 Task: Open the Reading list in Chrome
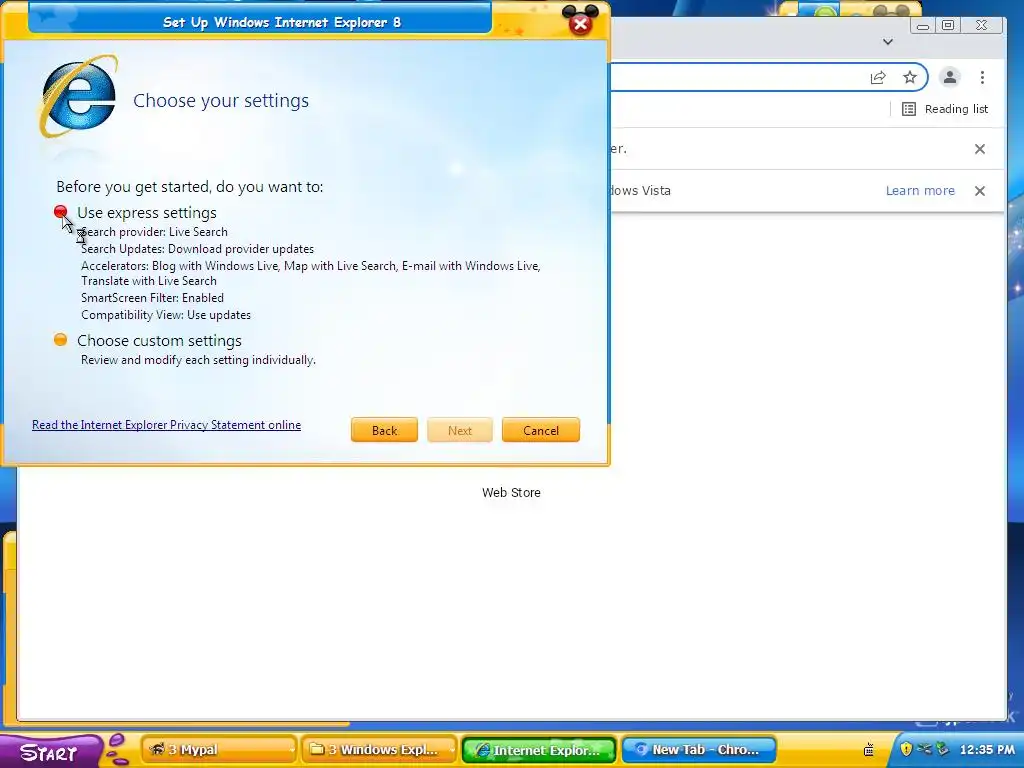pyautogui.click(x=945, y=109)
